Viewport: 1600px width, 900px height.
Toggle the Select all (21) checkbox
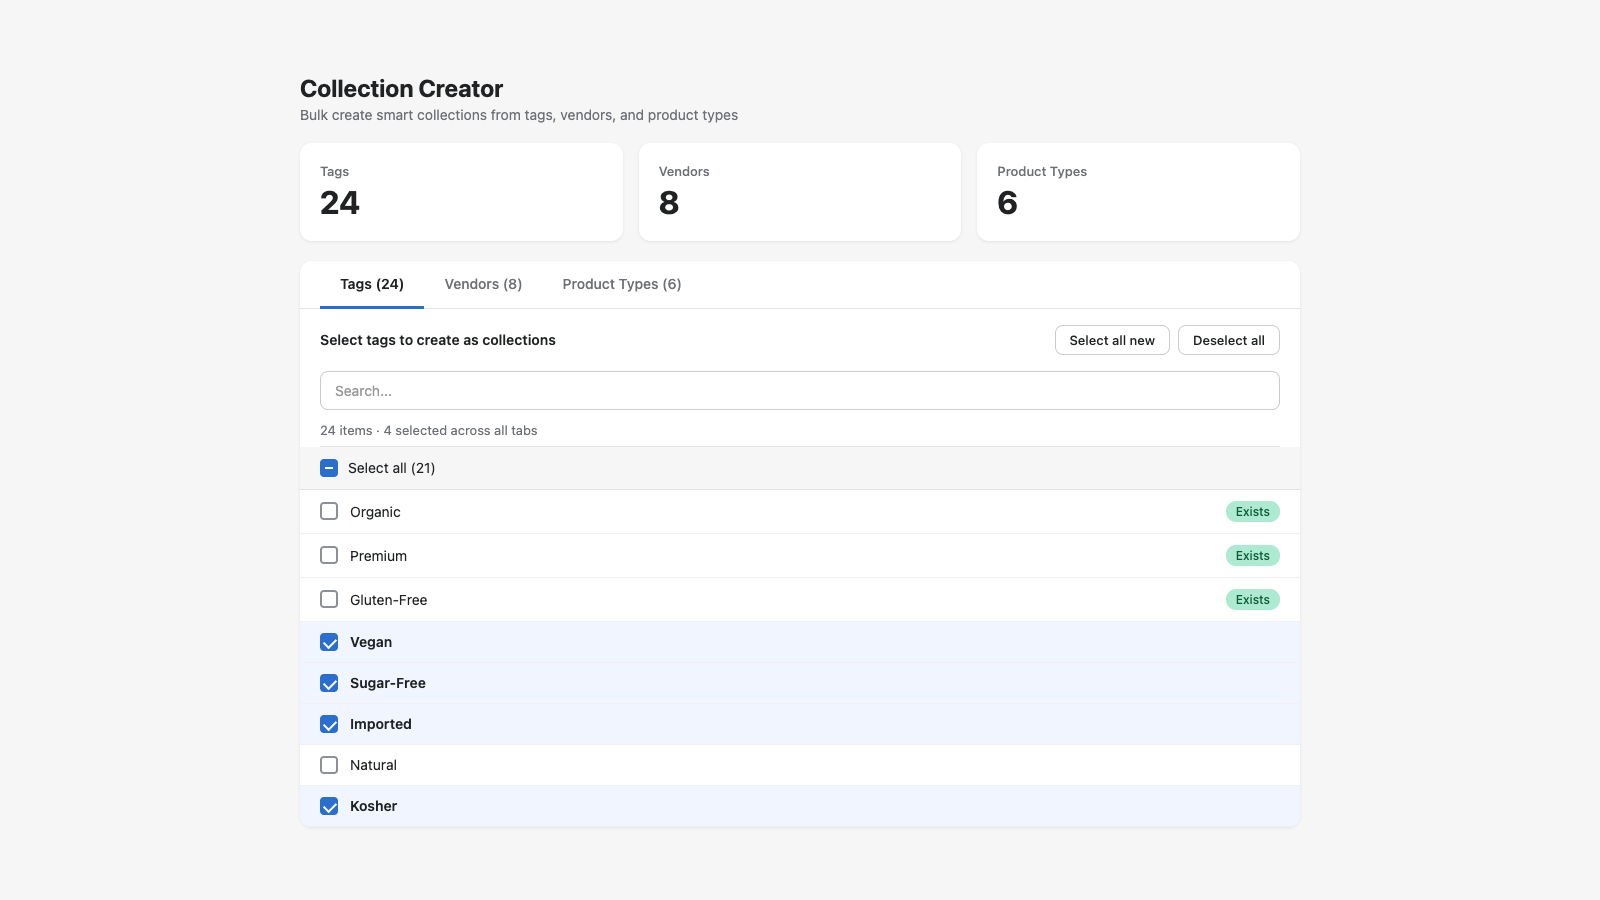click(328, 467)
